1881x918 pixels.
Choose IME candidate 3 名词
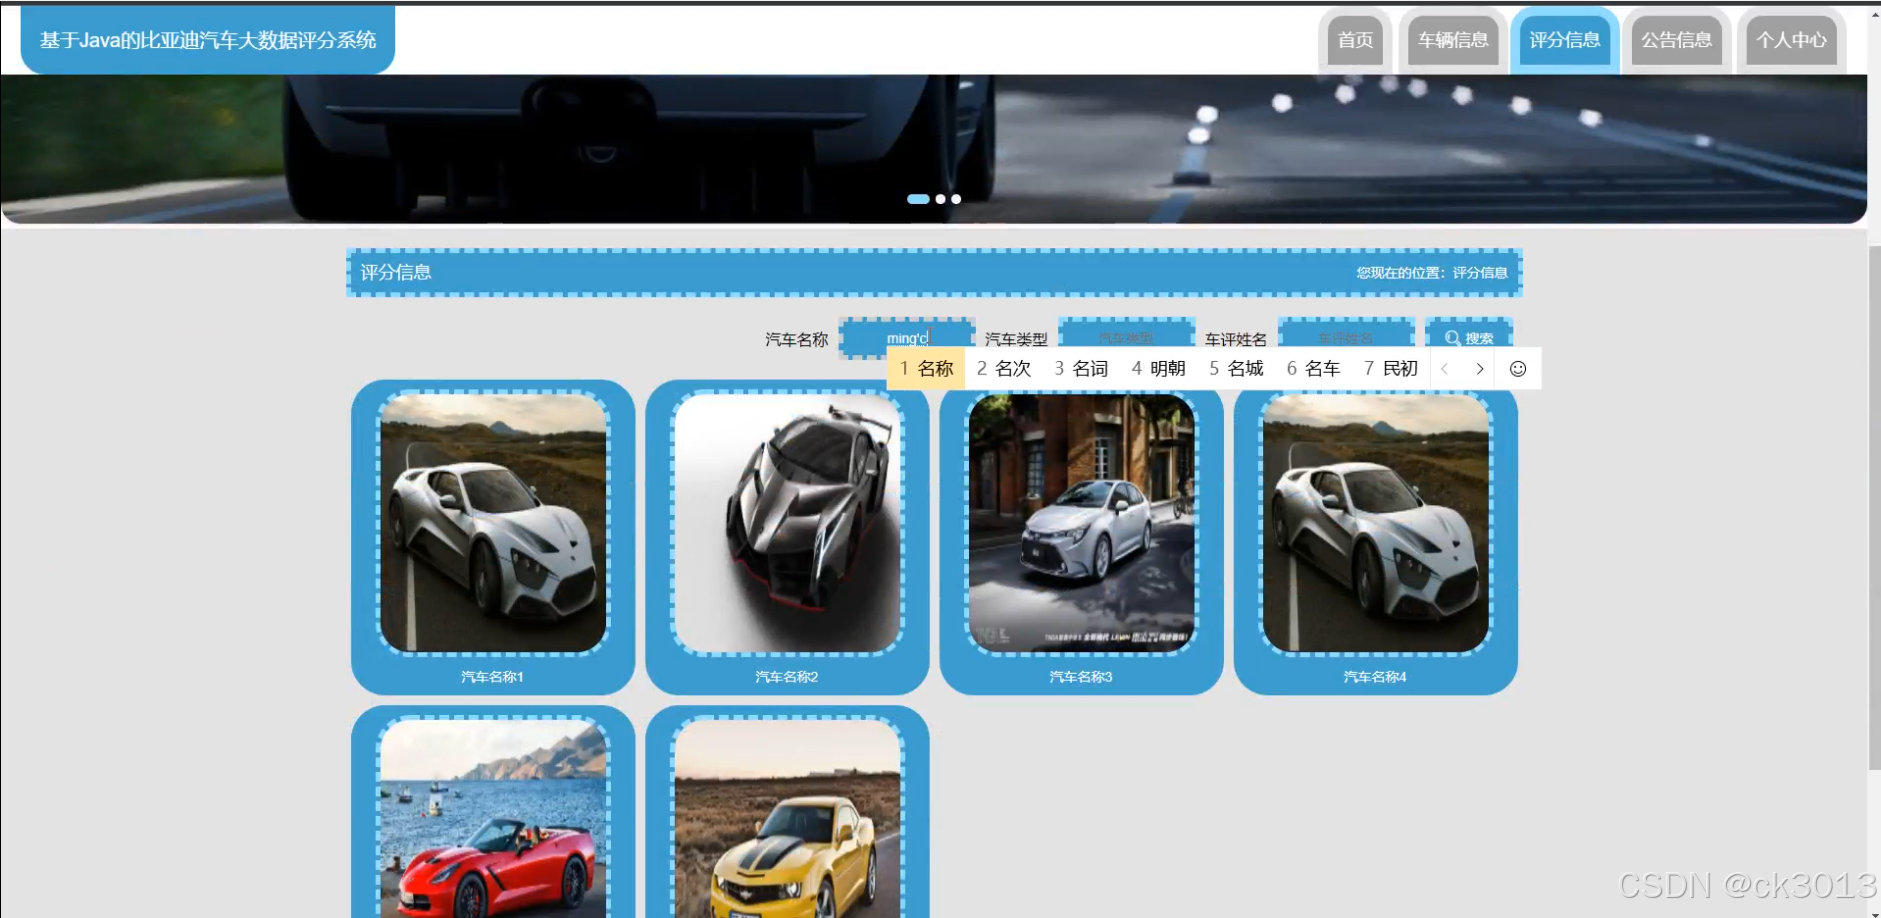pyautogui.click(x=1081, y=368)
